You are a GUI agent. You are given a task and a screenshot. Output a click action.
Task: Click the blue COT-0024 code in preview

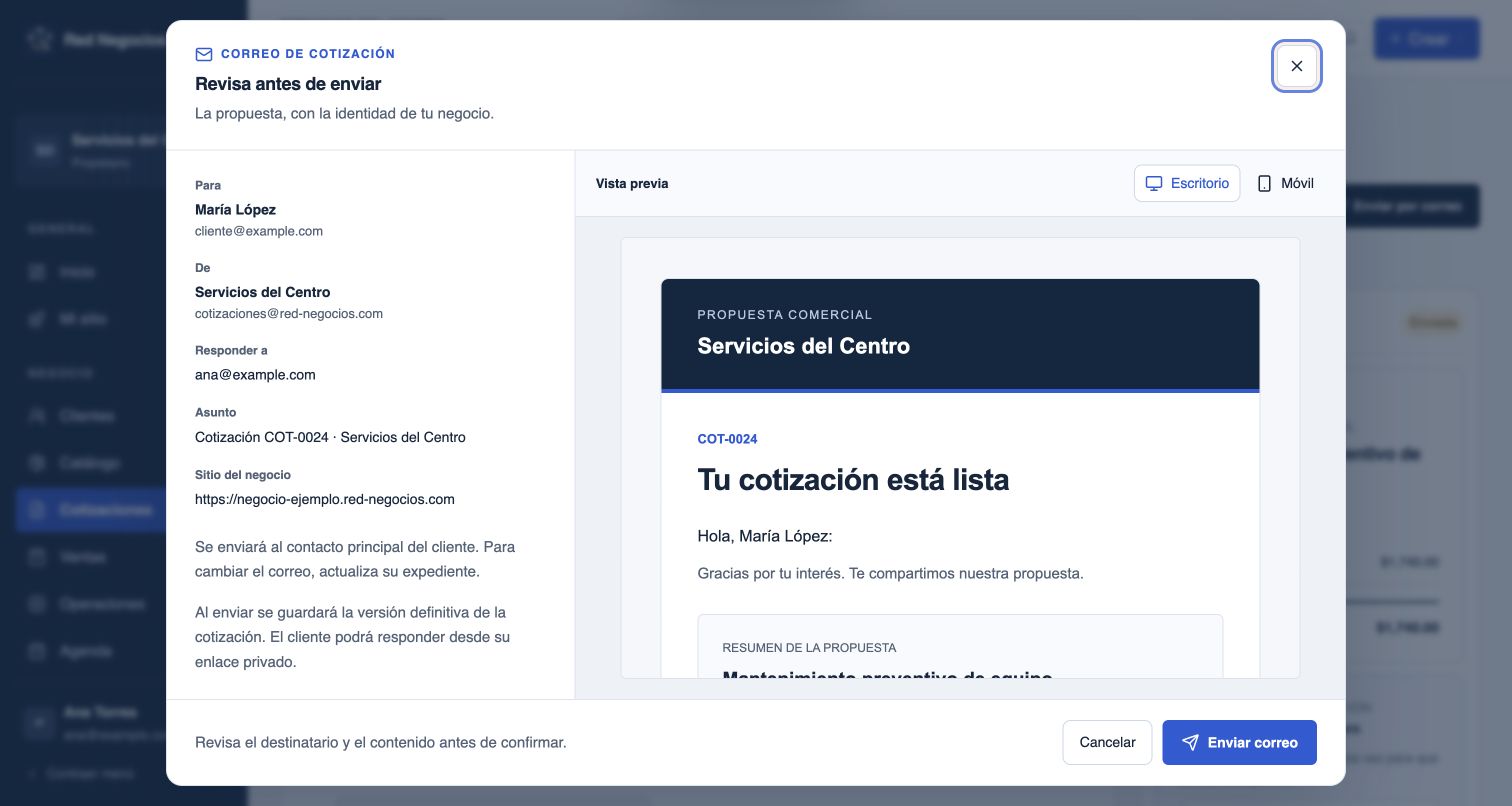[x=727, y=439]
